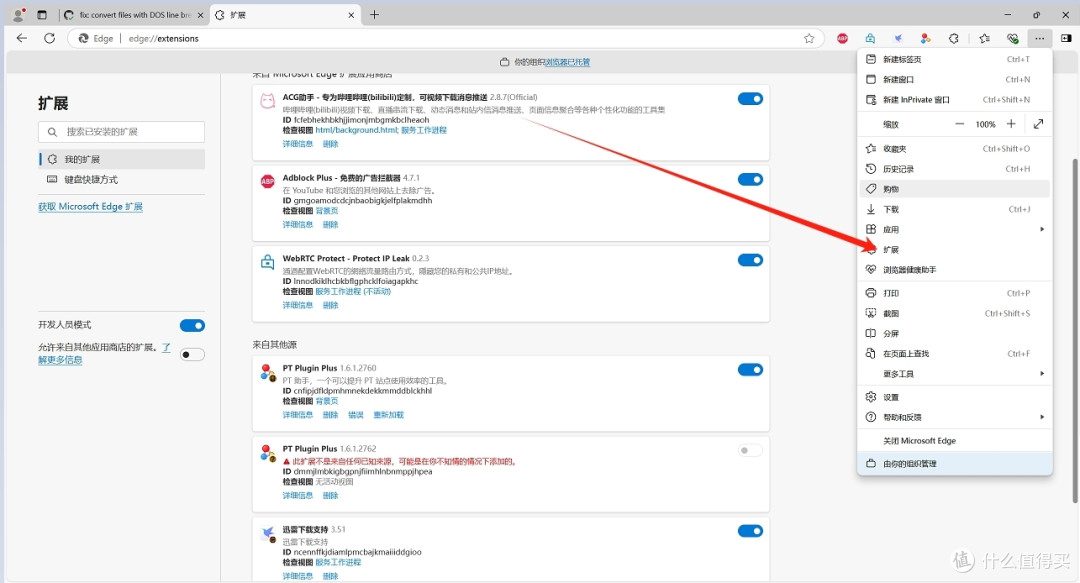Open 获取 Microsoft Edge 扩展 link
Screen dimensions: 1080x583
[90, 207]
